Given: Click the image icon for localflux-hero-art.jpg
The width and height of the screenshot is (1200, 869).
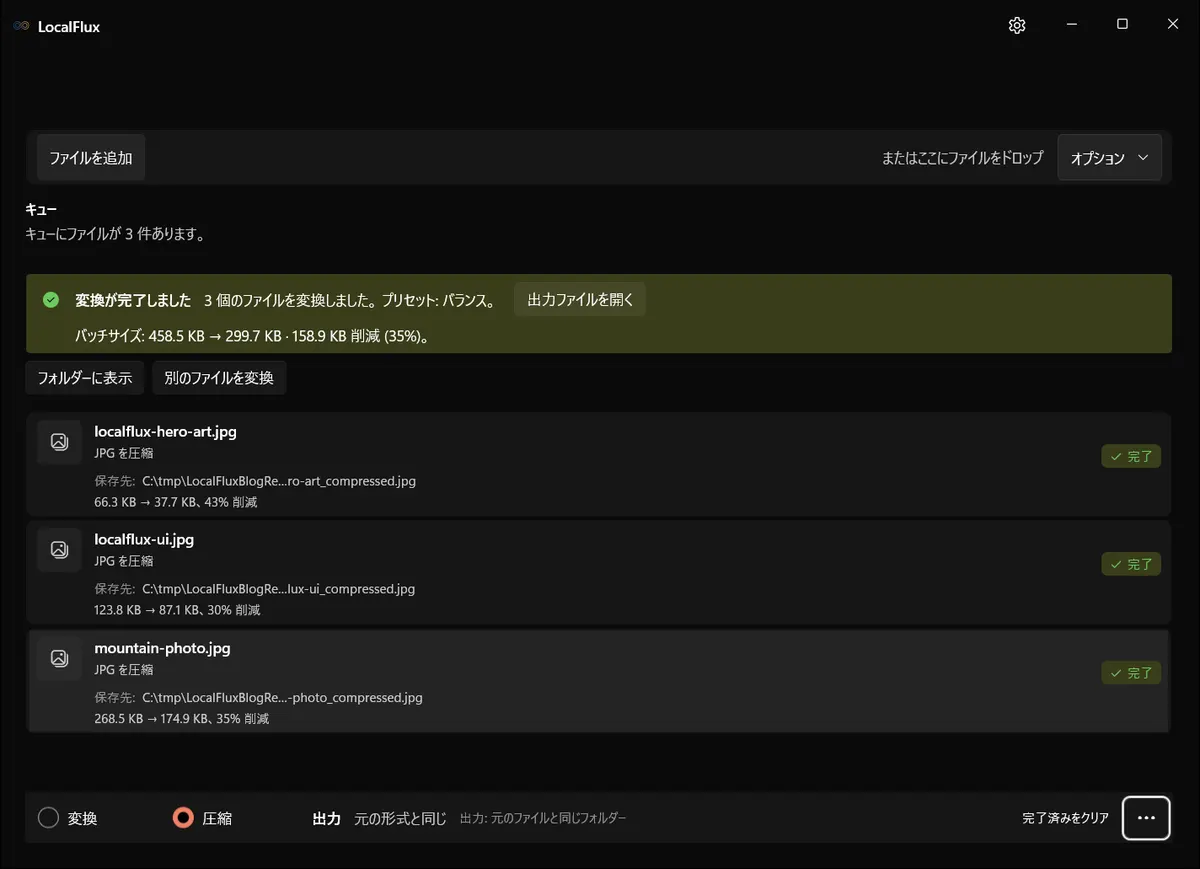Looking at the screenshot, I should click(x=59, y=442).
